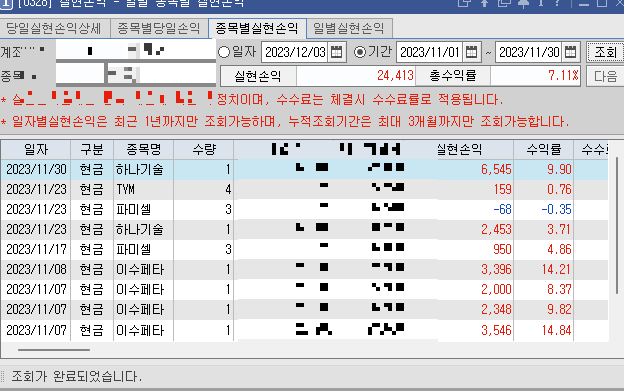
Task: Sort by the 구분 column header
Action: tap(92, 150)
